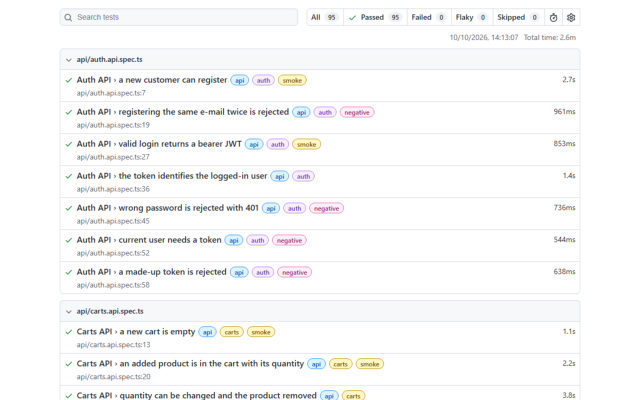Screen dimensions: 640x400
Task: Click api tag on 'wrong password is rejected' row
Action: [271, 208]
